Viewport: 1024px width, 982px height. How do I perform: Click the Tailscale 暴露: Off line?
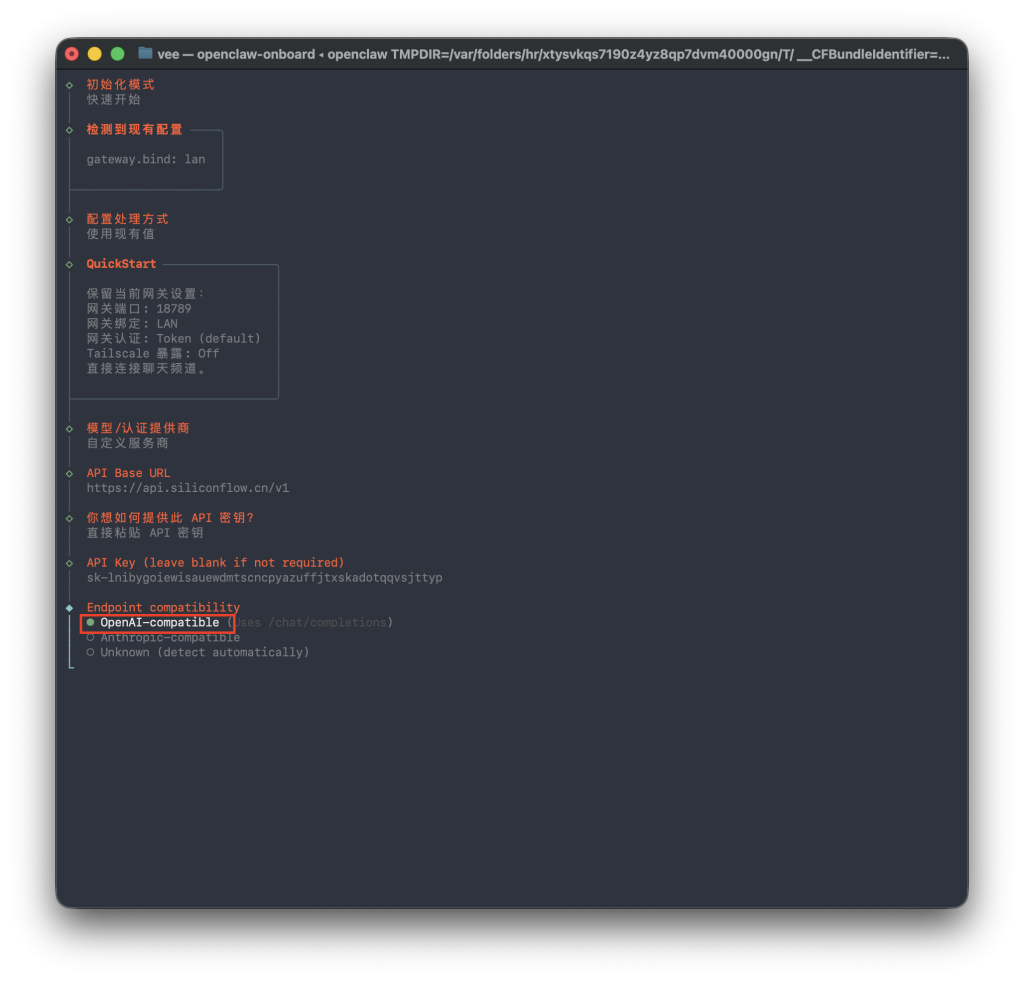[152, 353]
